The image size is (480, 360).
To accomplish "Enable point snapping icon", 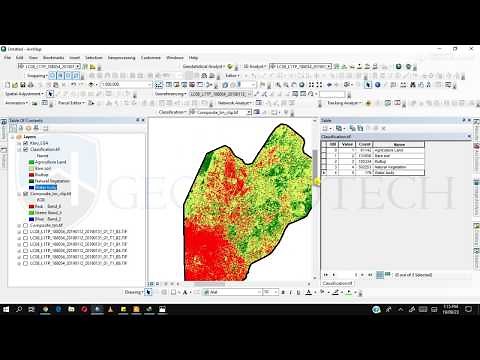I will click(x=53, y=76).
